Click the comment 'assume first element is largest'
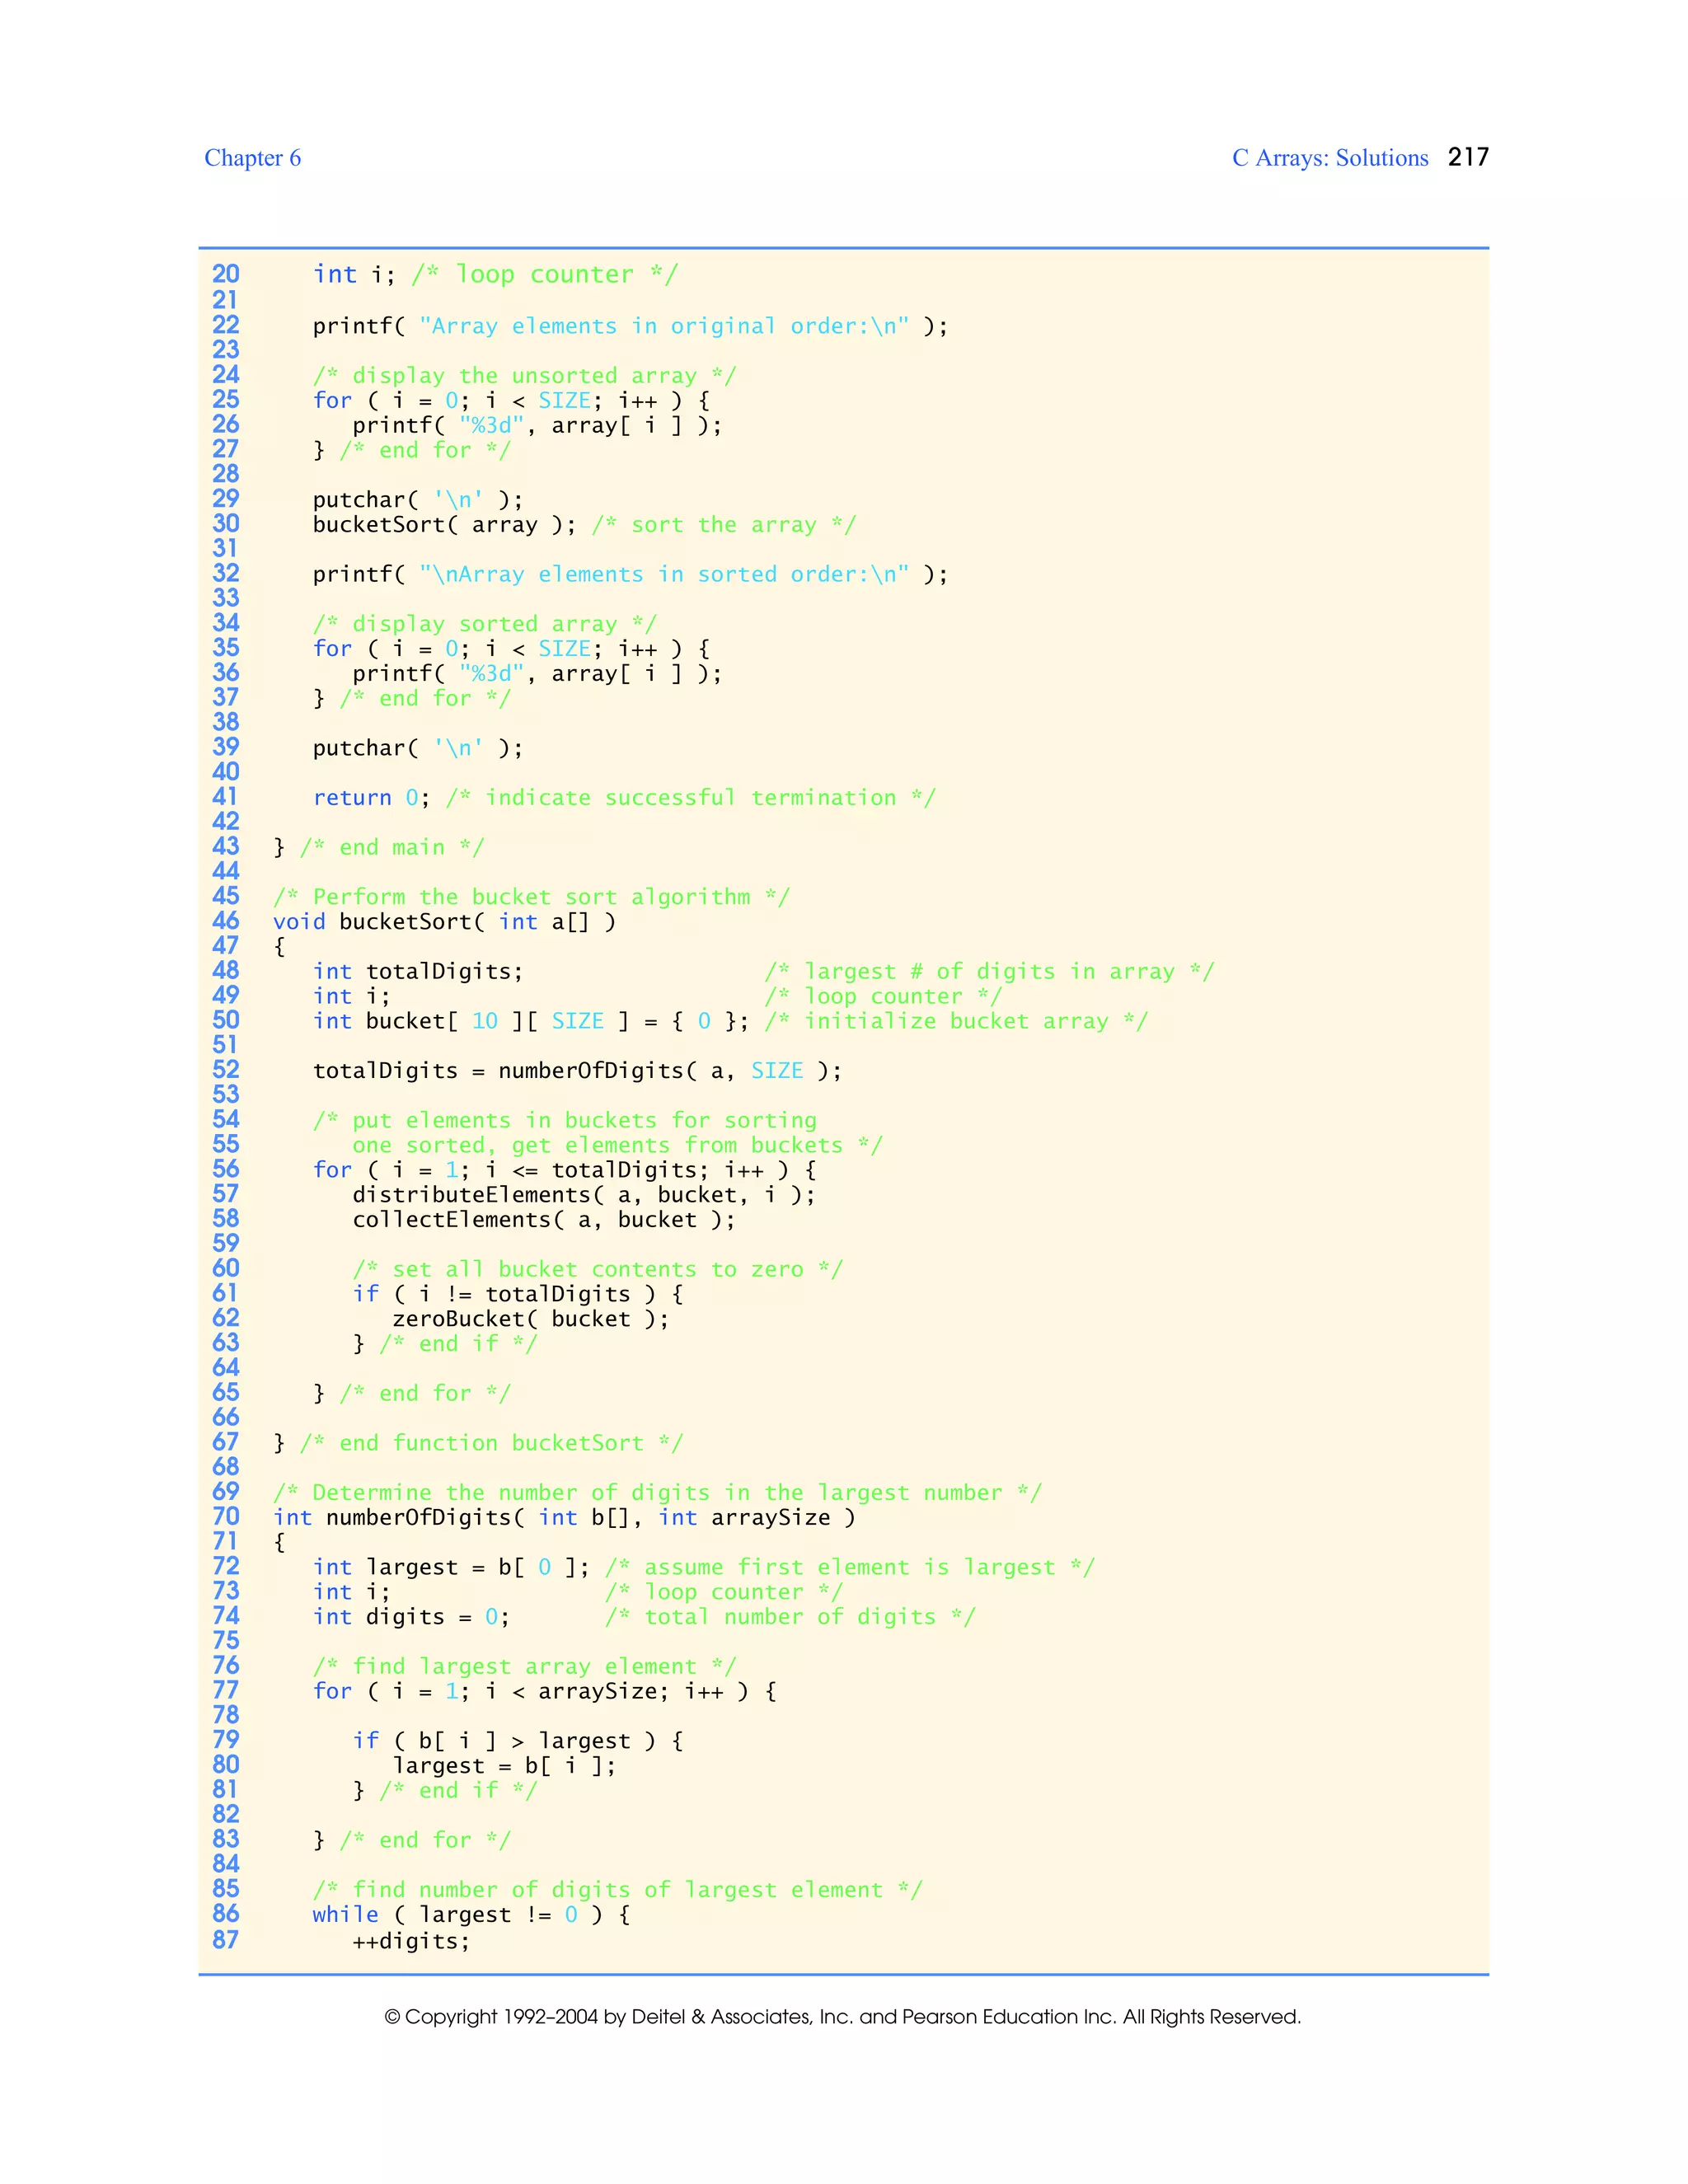The width and height of the screenshot is (1688, 2184). 850,1568
